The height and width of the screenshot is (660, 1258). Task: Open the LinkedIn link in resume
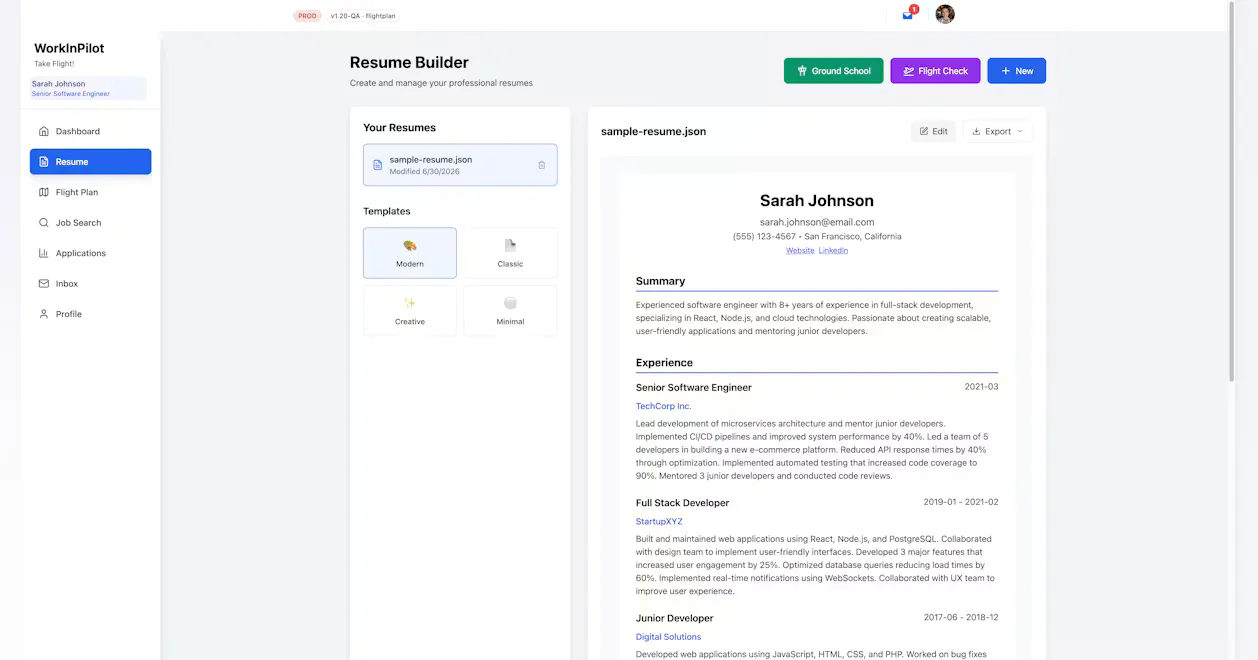(x=833, y=250)
